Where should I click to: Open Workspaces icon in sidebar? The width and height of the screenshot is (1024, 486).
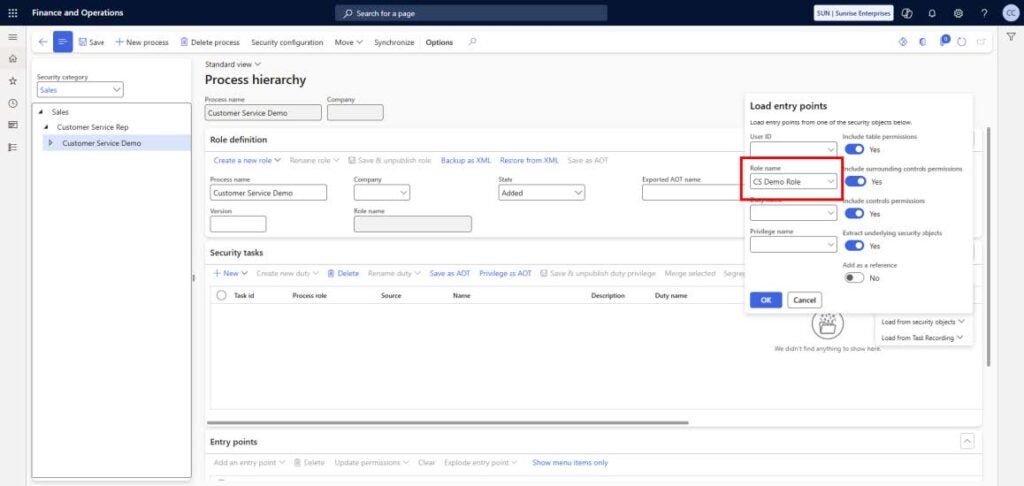12,125
